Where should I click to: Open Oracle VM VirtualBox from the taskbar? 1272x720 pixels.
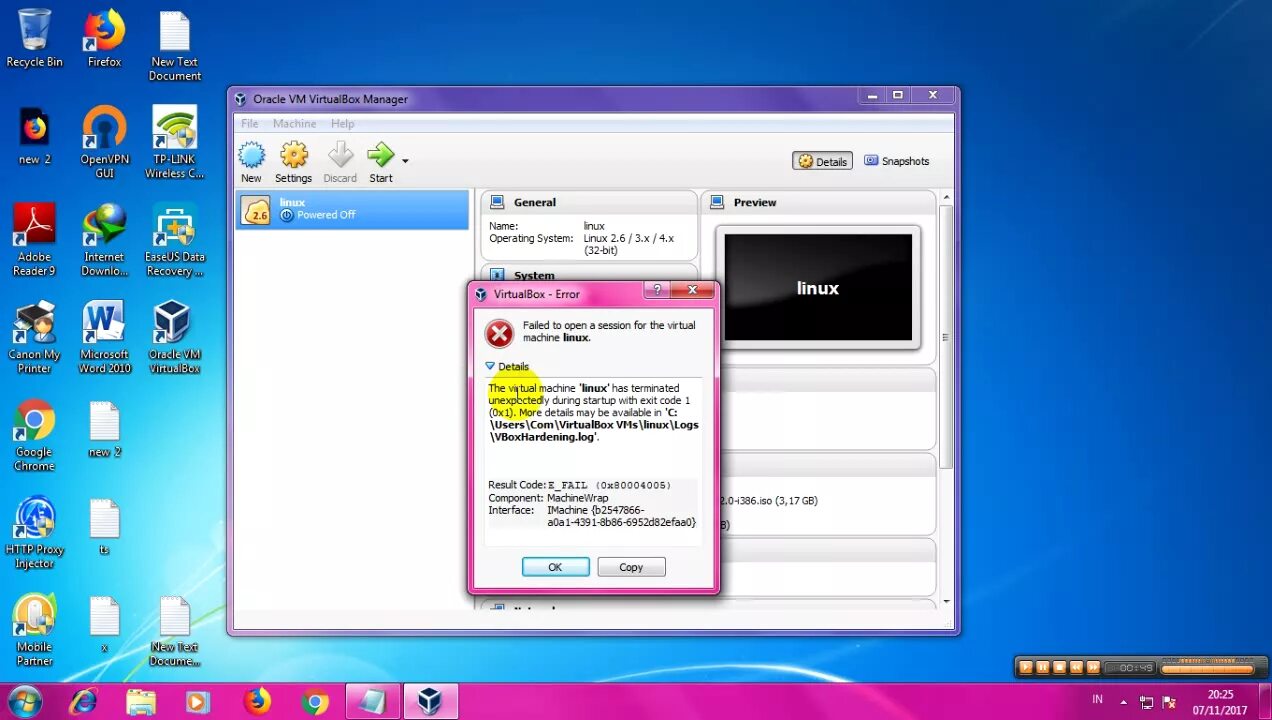(431, 701)
